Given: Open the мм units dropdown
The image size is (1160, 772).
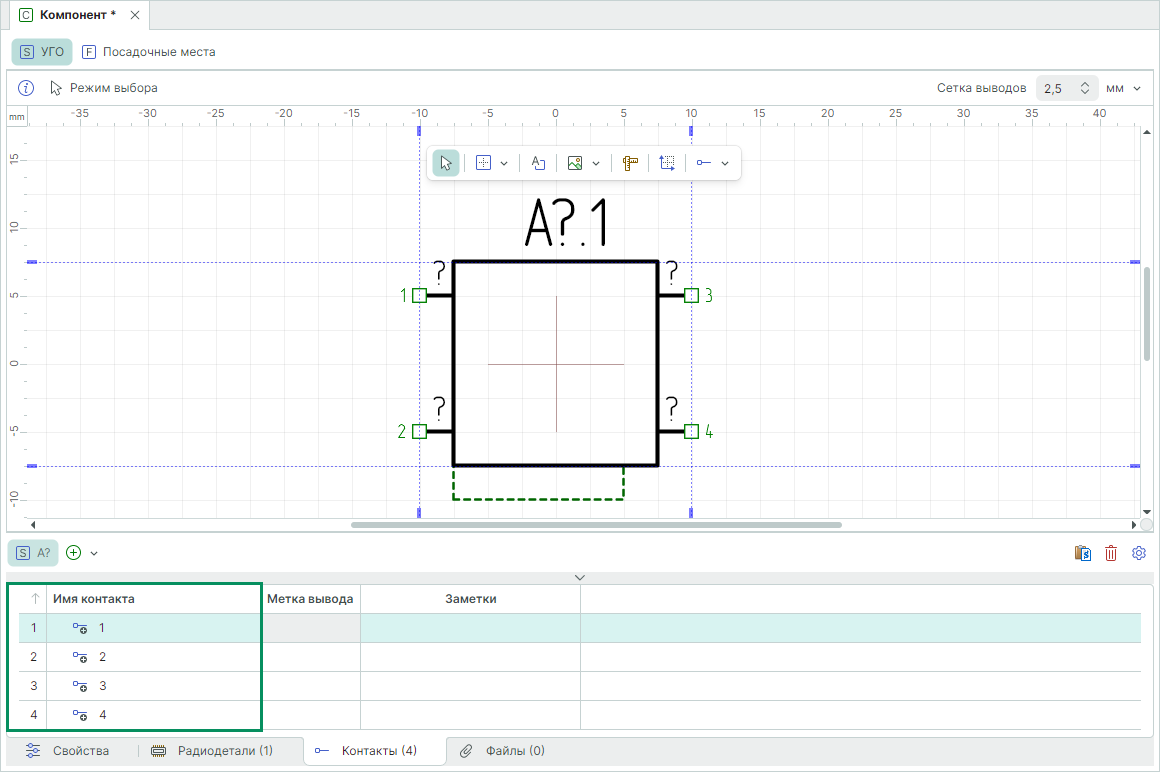Looking at the screenshot, I should tap(1124, 88).
